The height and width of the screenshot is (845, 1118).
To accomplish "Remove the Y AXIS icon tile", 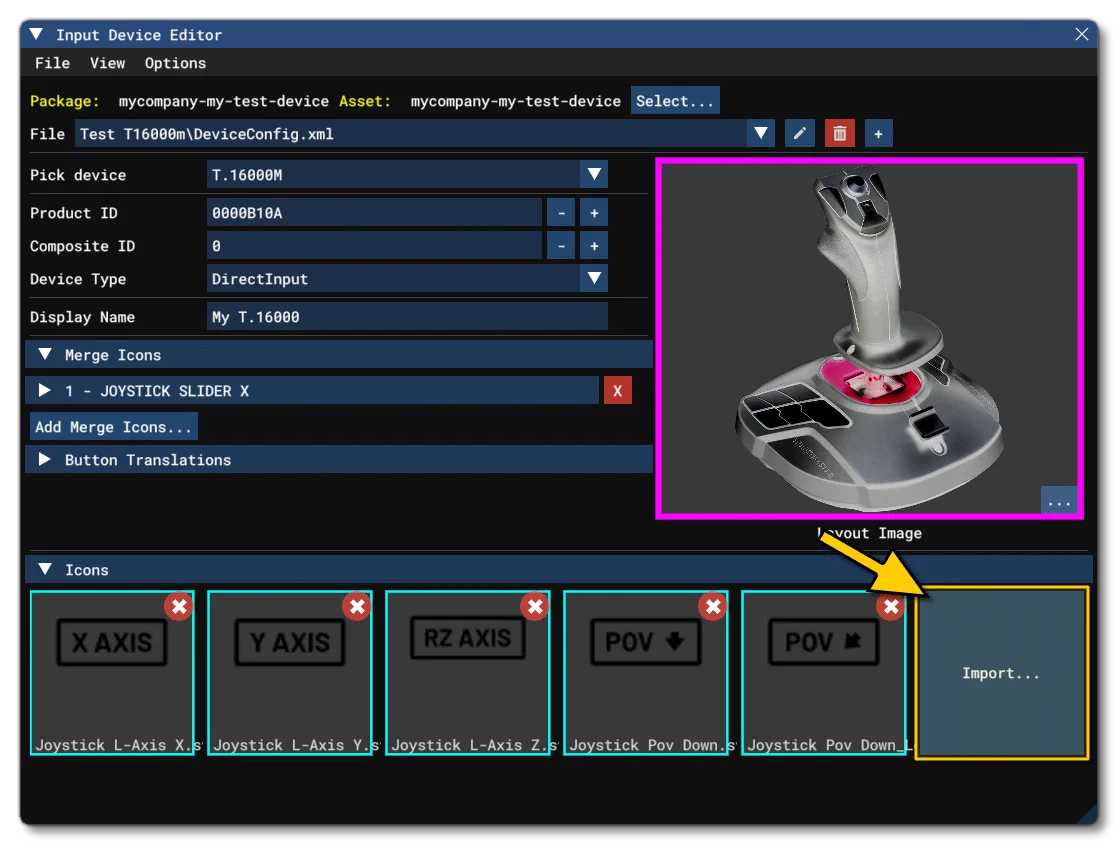I will (357, 607).
